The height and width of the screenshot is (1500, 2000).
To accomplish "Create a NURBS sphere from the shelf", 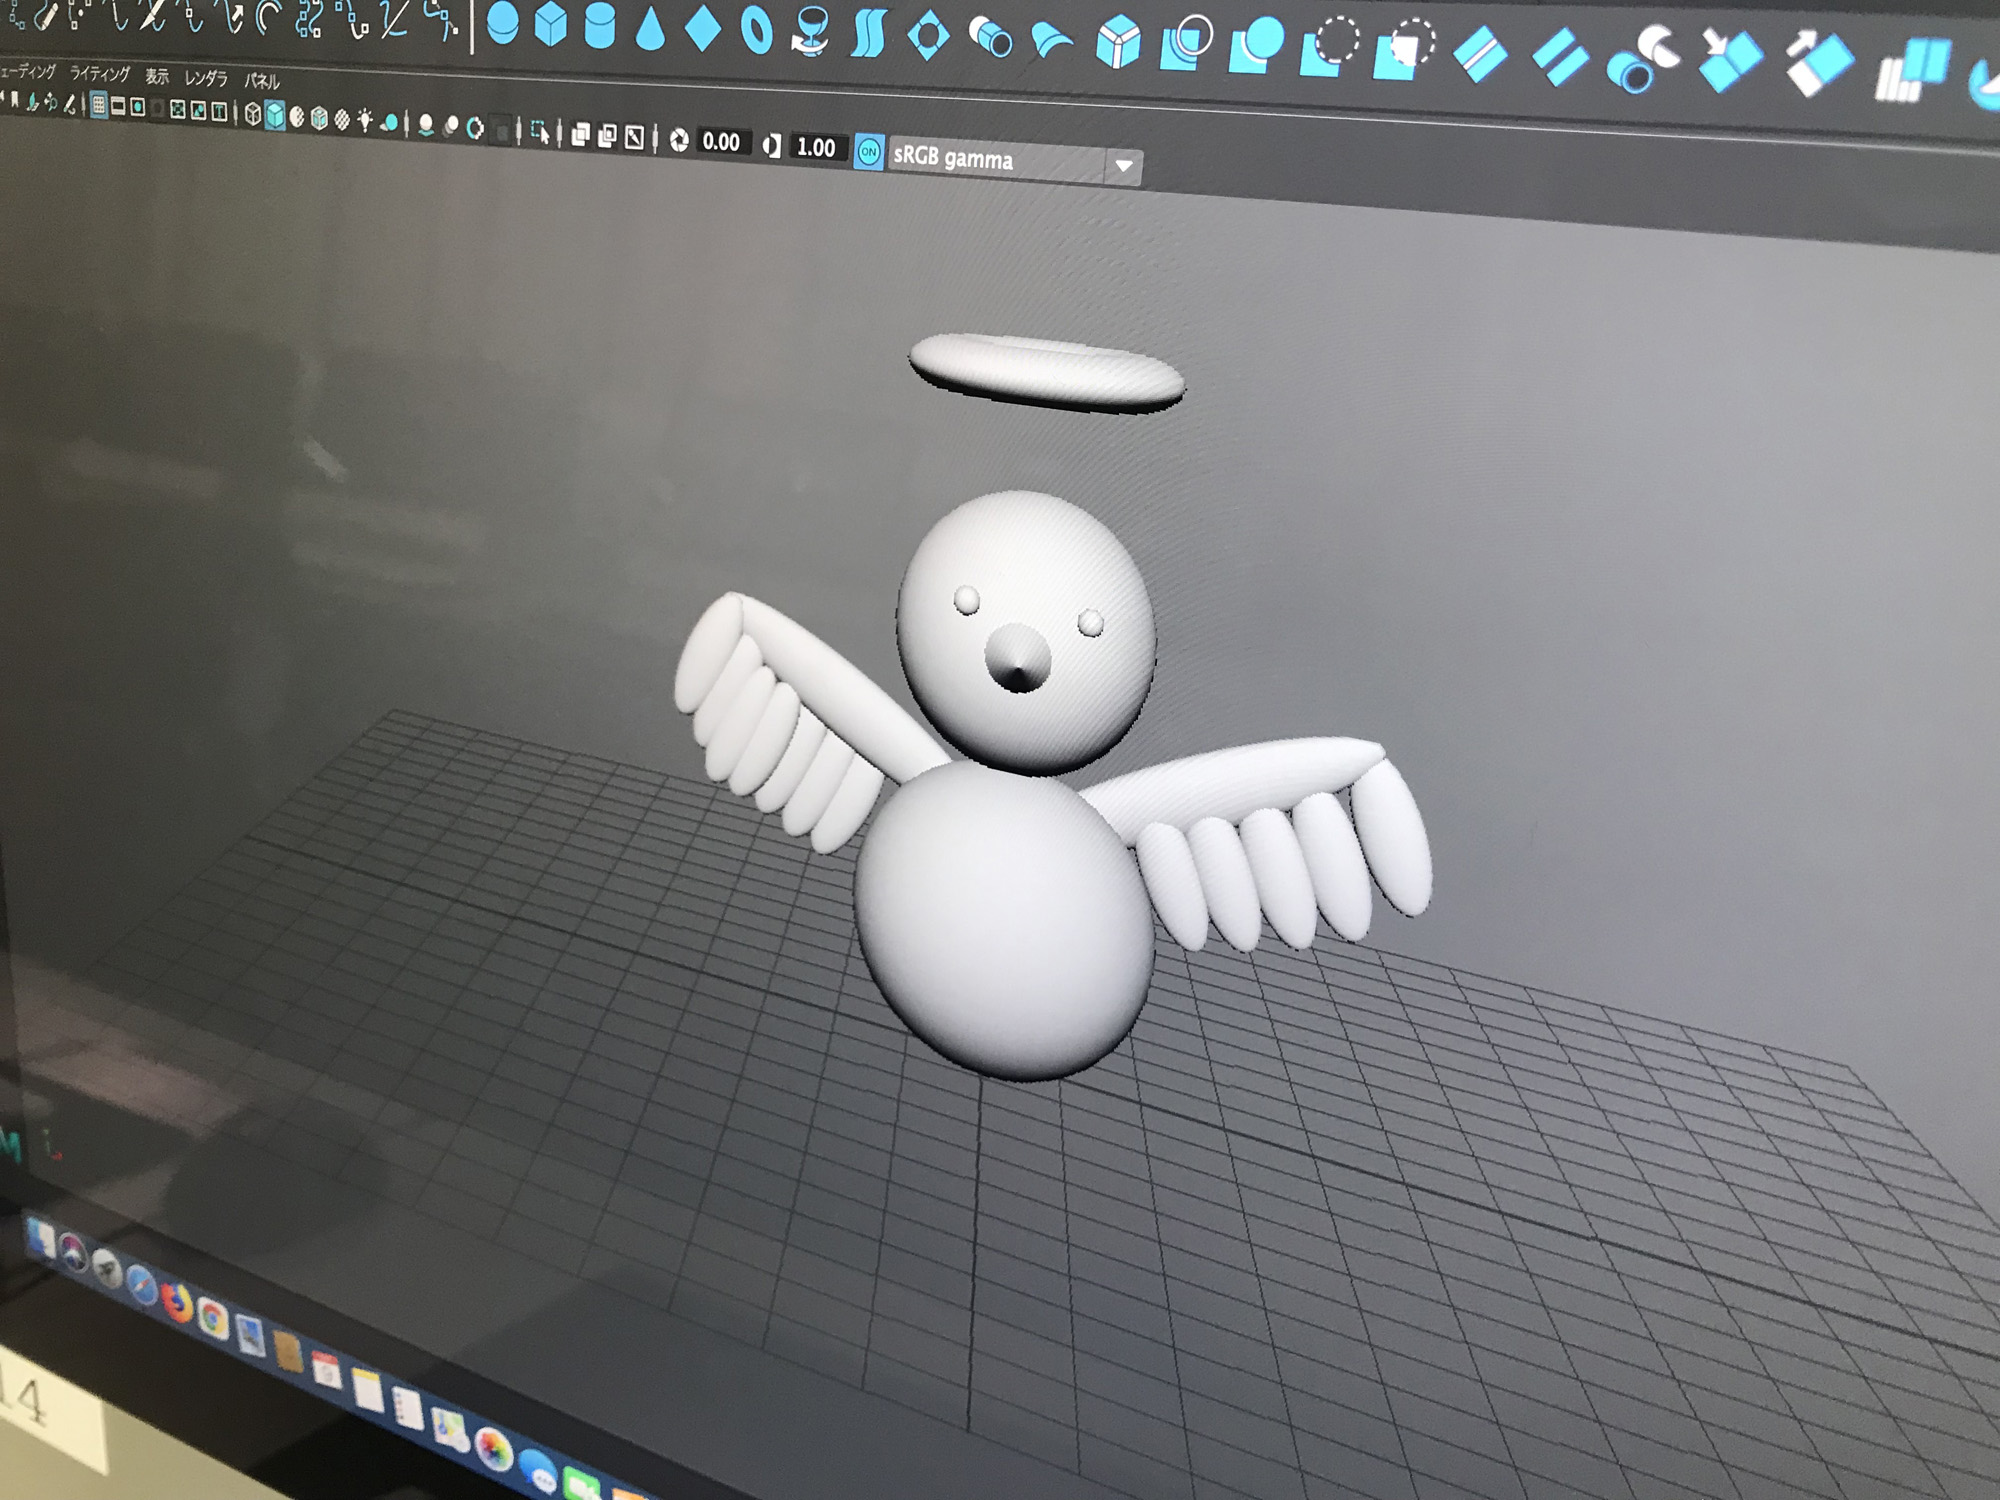I will point(503,24).
